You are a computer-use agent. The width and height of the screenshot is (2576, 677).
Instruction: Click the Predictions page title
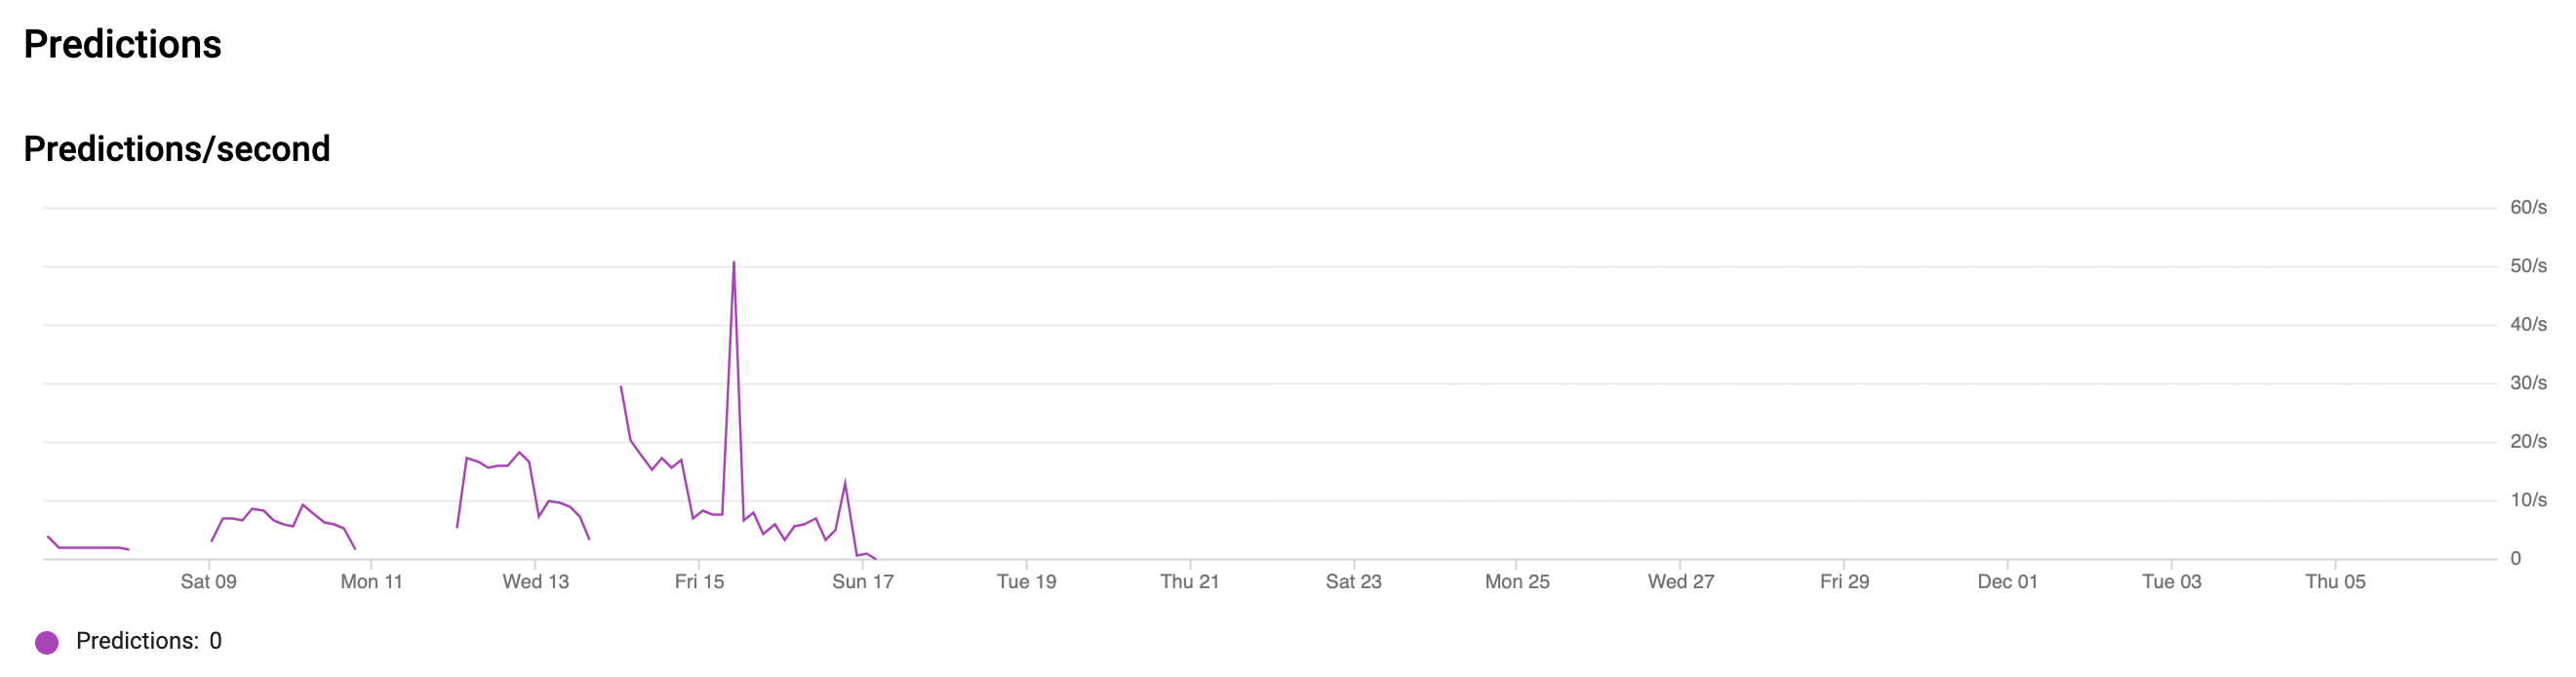pos(122,44)
